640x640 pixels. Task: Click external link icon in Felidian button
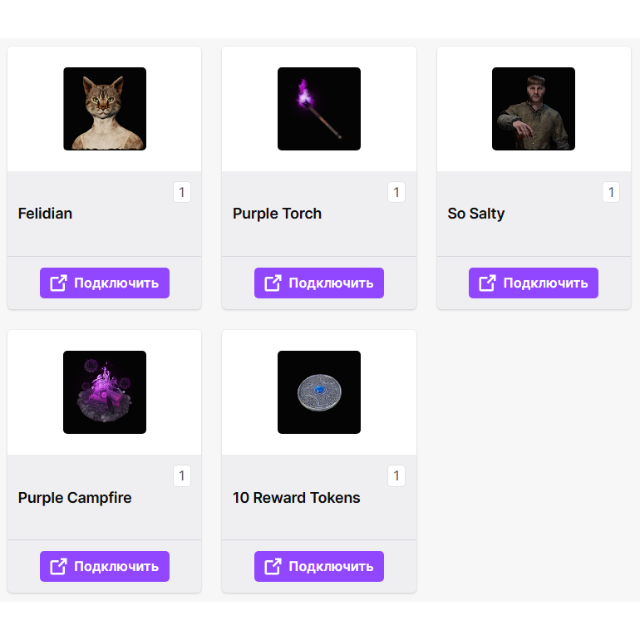pos(59,283)
